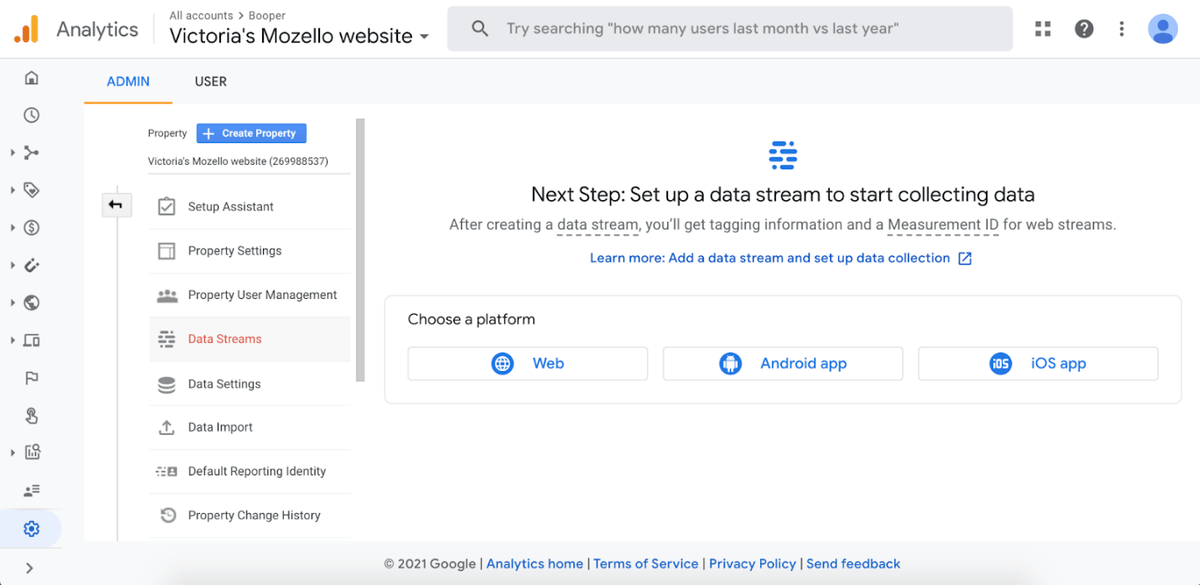This screenshot has width=1200, height=585.
Task: Switch to the USER tab
Action: click(210, 82)
